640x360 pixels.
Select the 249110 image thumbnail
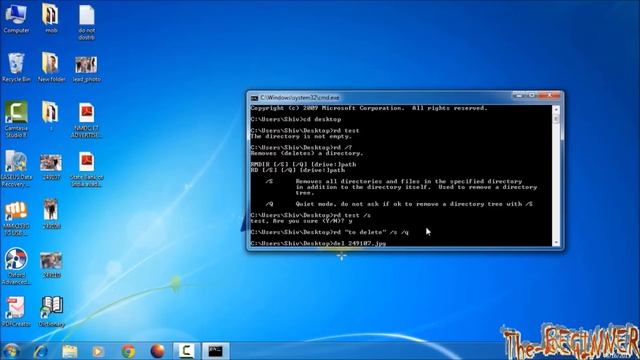pyautogui.click(x=51, y=265)
